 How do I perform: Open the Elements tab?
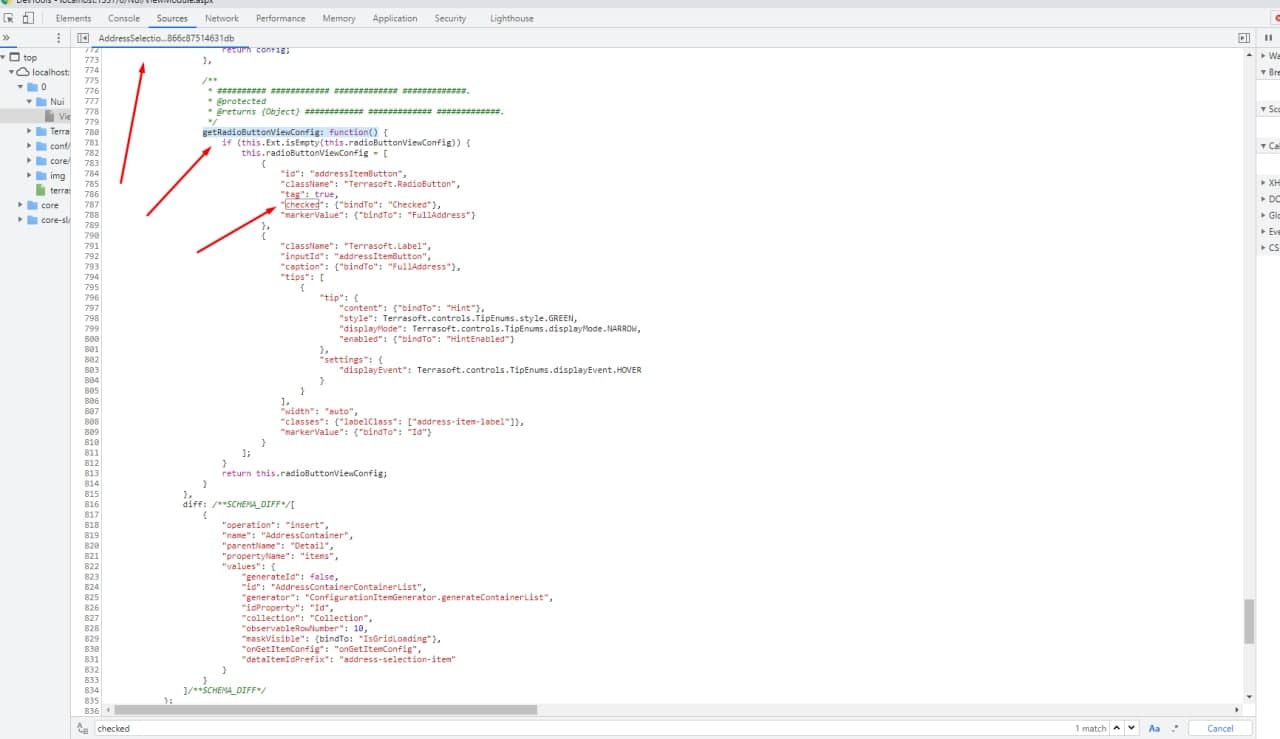tap(73, 18)
